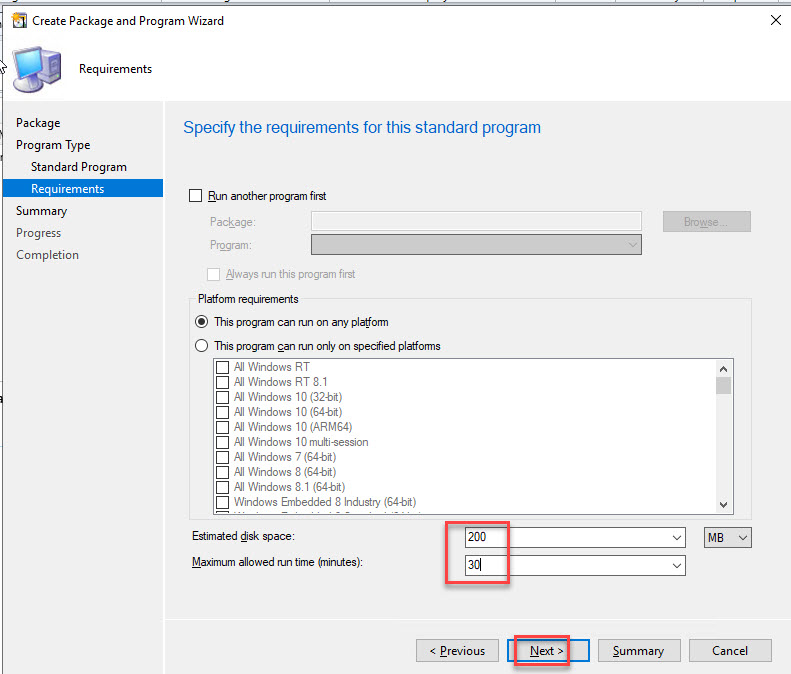Screen dimensions: 791x674
Task: Go to Package step in sidebar
Action: (x=38, y=123)
